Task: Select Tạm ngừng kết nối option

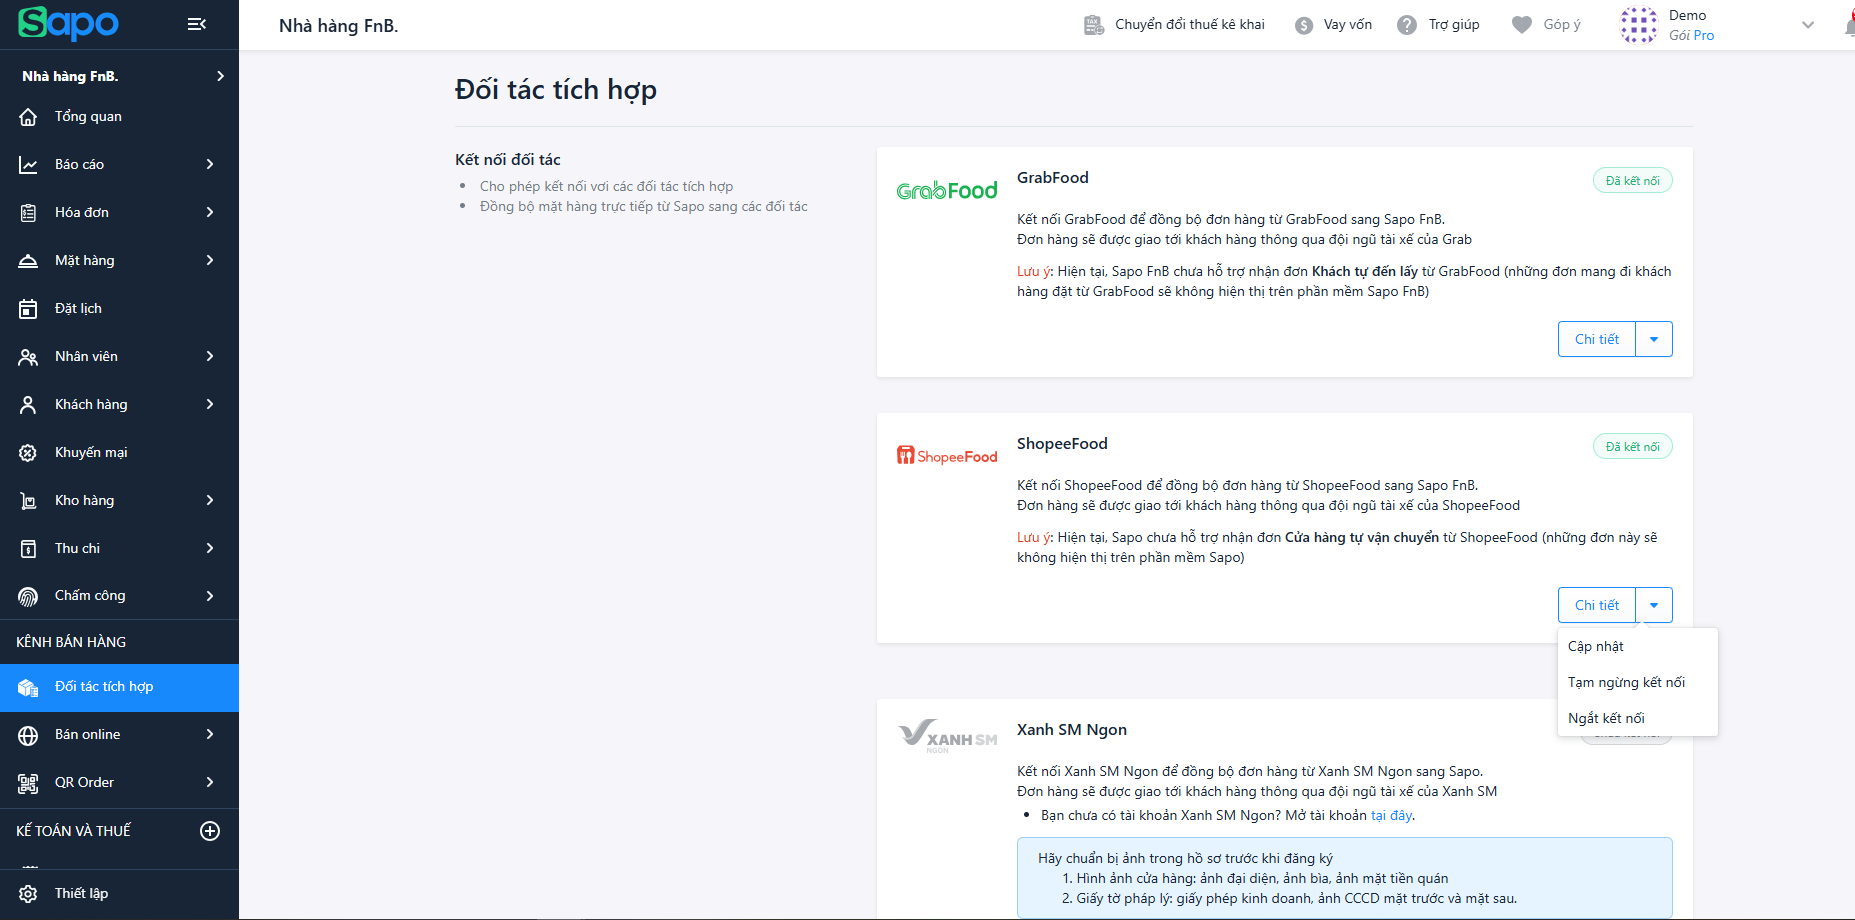Action: tap(1626, 682)
